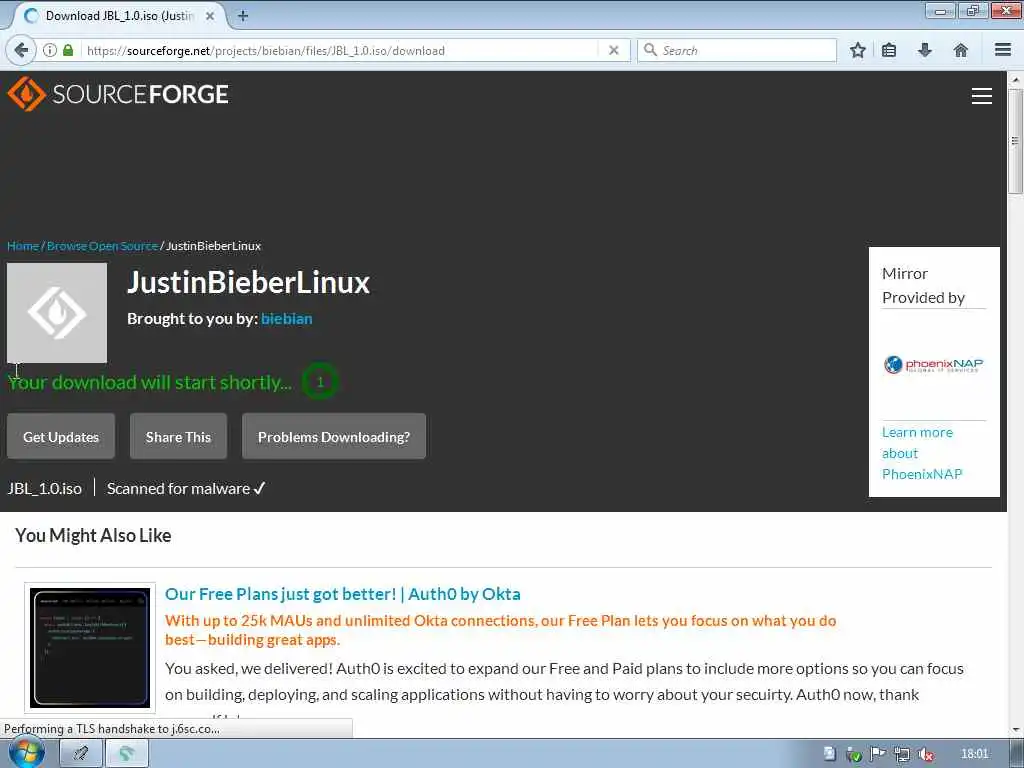Go back with the browser back arrow
This screenshot has height=768, width=1024.
pos(21,50)
